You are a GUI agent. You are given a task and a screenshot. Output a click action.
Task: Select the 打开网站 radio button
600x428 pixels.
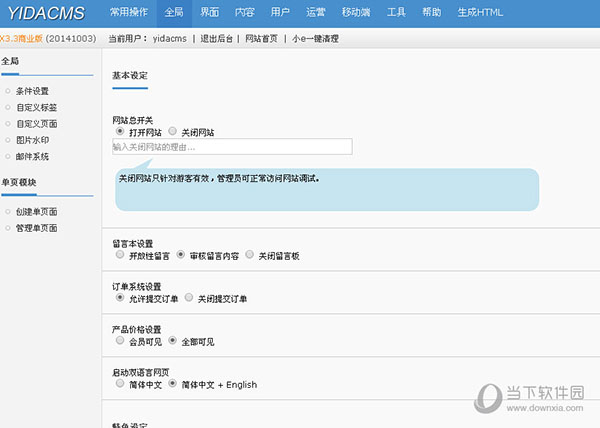120,132
